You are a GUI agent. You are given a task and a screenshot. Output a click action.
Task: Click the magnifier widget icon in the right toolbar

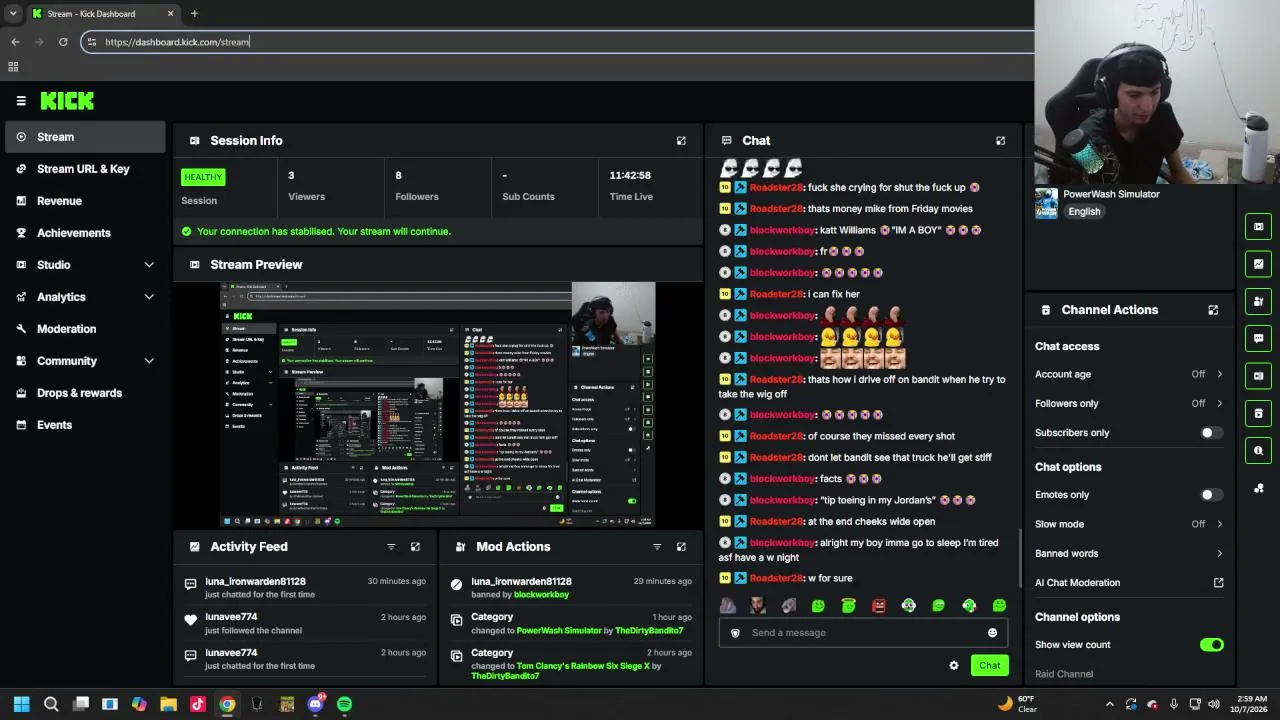point(1259,450)
